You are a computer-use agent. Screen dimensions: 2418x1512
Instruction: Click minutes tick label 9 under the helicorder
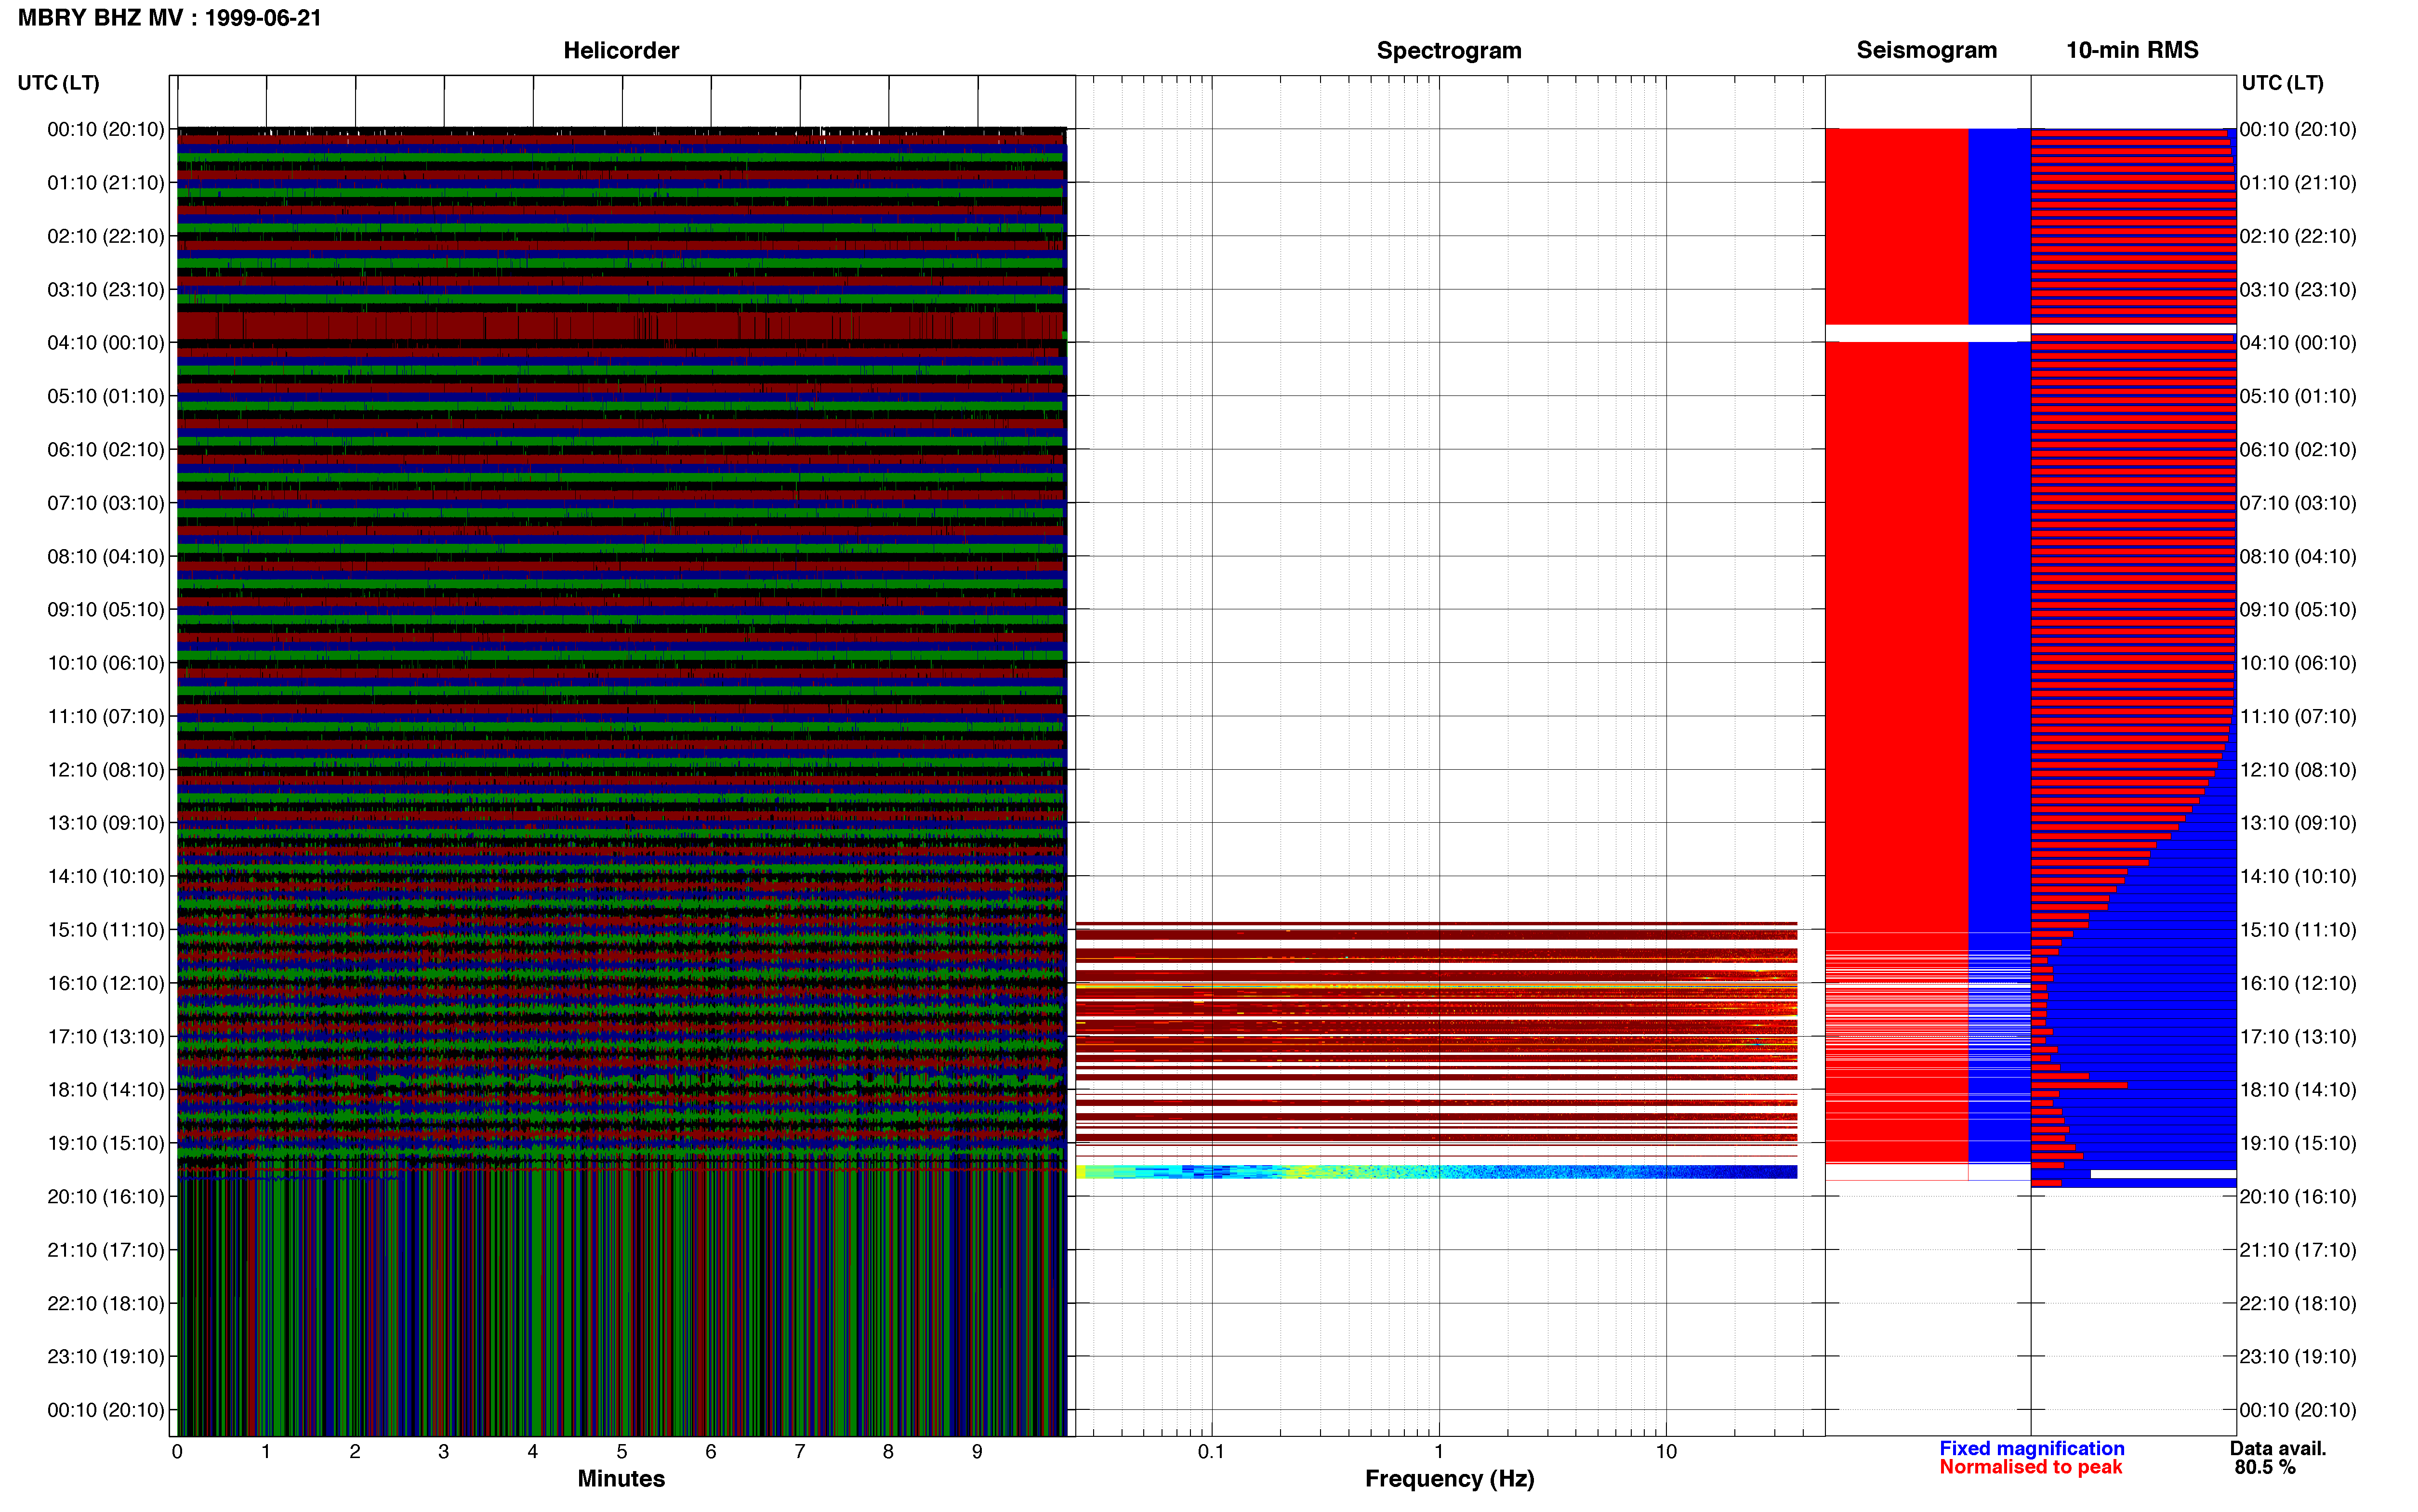coord(977,1451)
